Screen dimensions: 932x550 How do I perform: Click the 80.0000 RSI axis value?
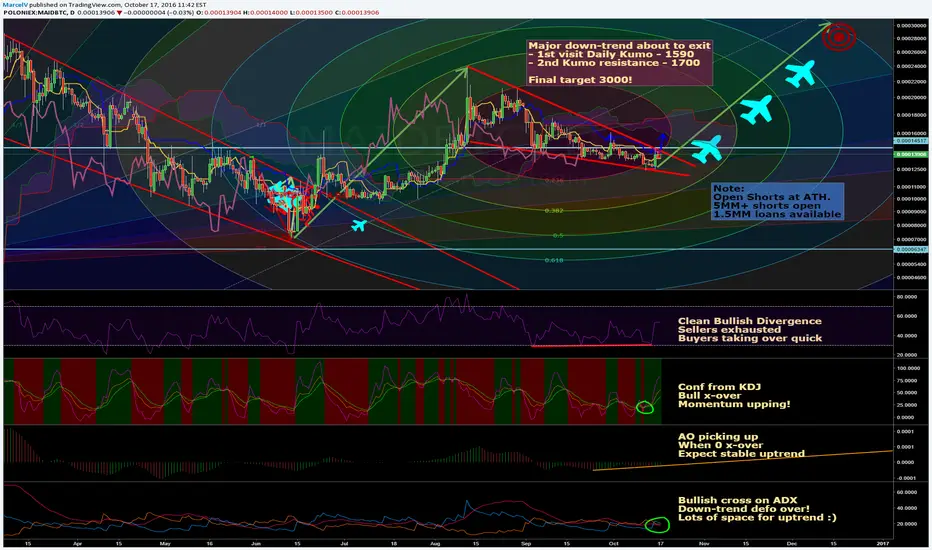[x=906, y=296]
